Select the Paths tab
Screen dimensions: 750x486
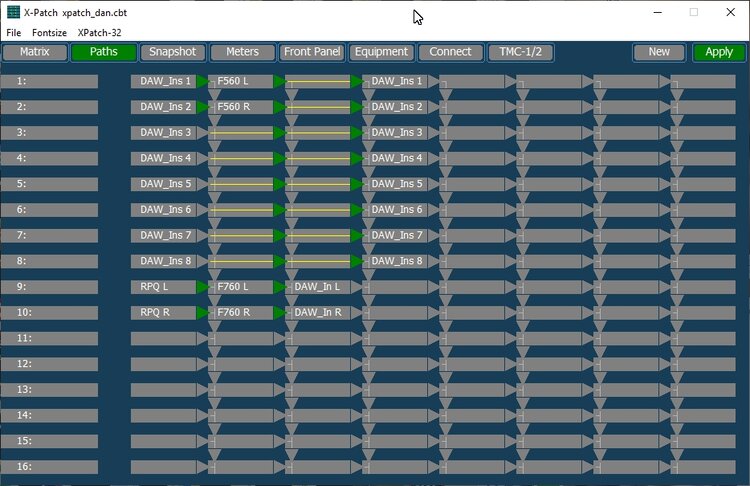pos(104,52)
